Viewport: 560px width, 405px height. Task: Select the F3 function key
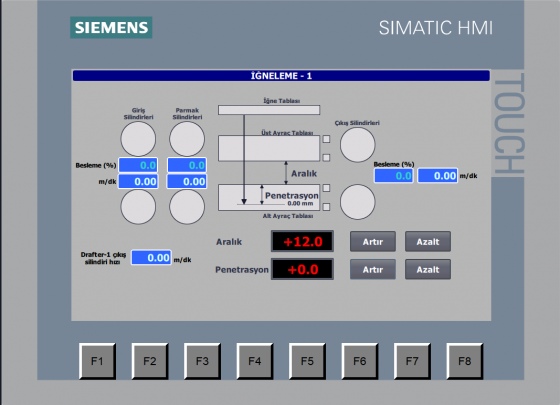(x=202, y=361)
